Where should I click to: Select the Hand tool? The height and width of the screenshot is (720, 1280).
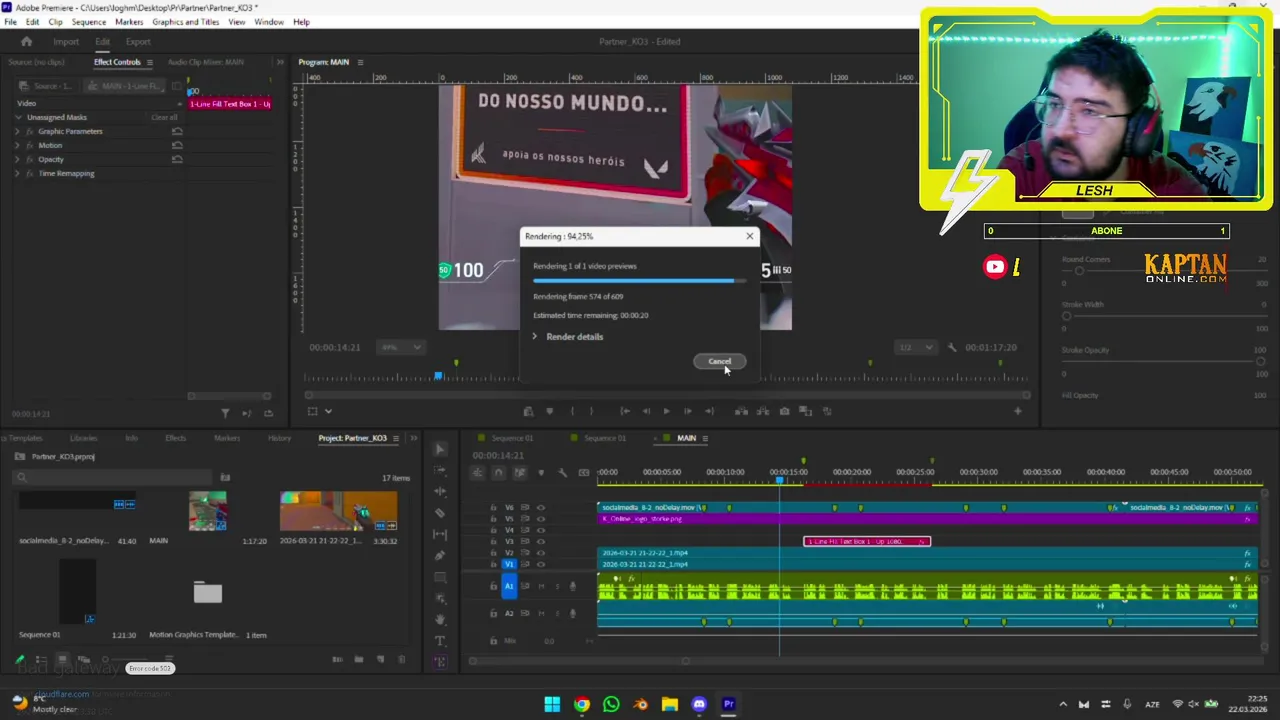[x=440, y=620]
